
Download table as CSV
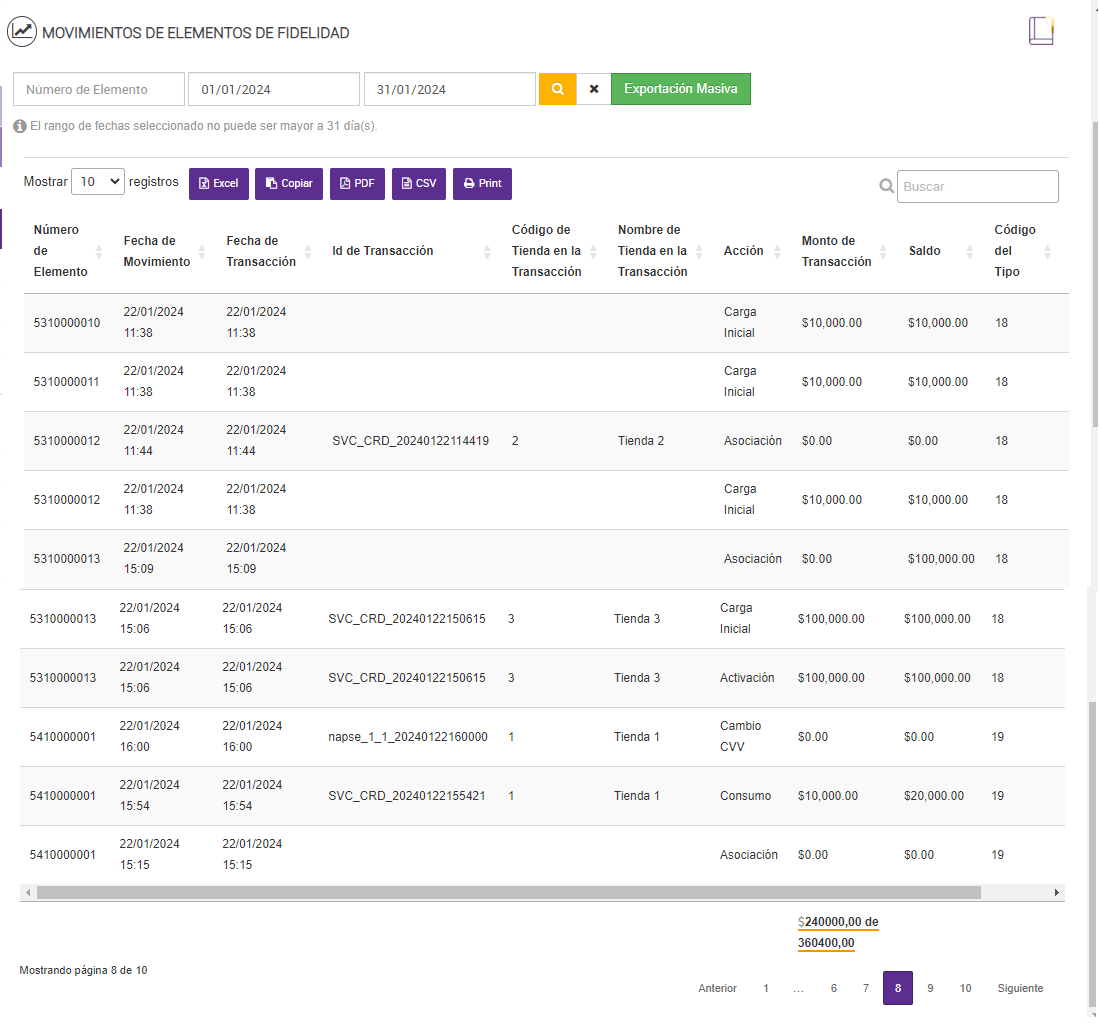tap(418, 184)
